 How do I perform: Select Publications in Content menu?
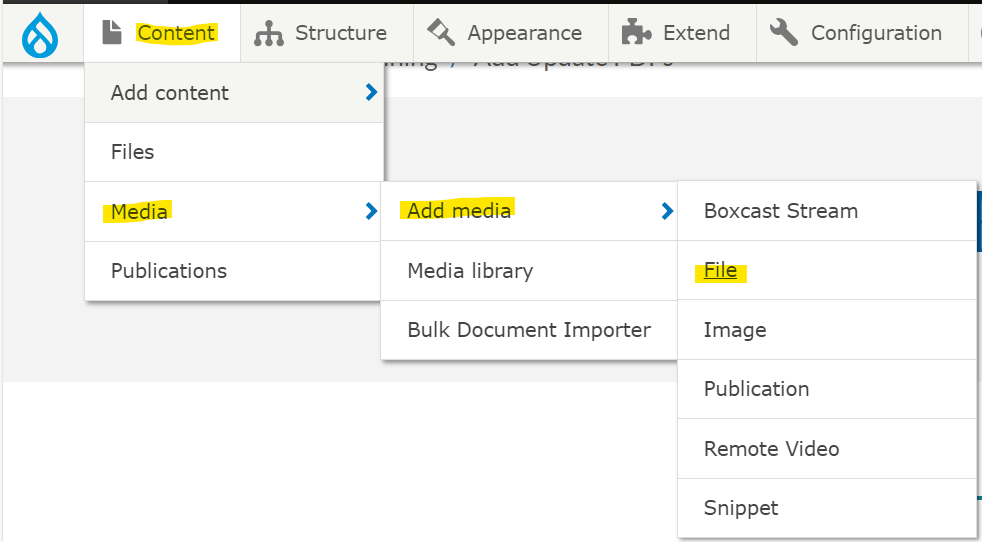coord(232,271)
